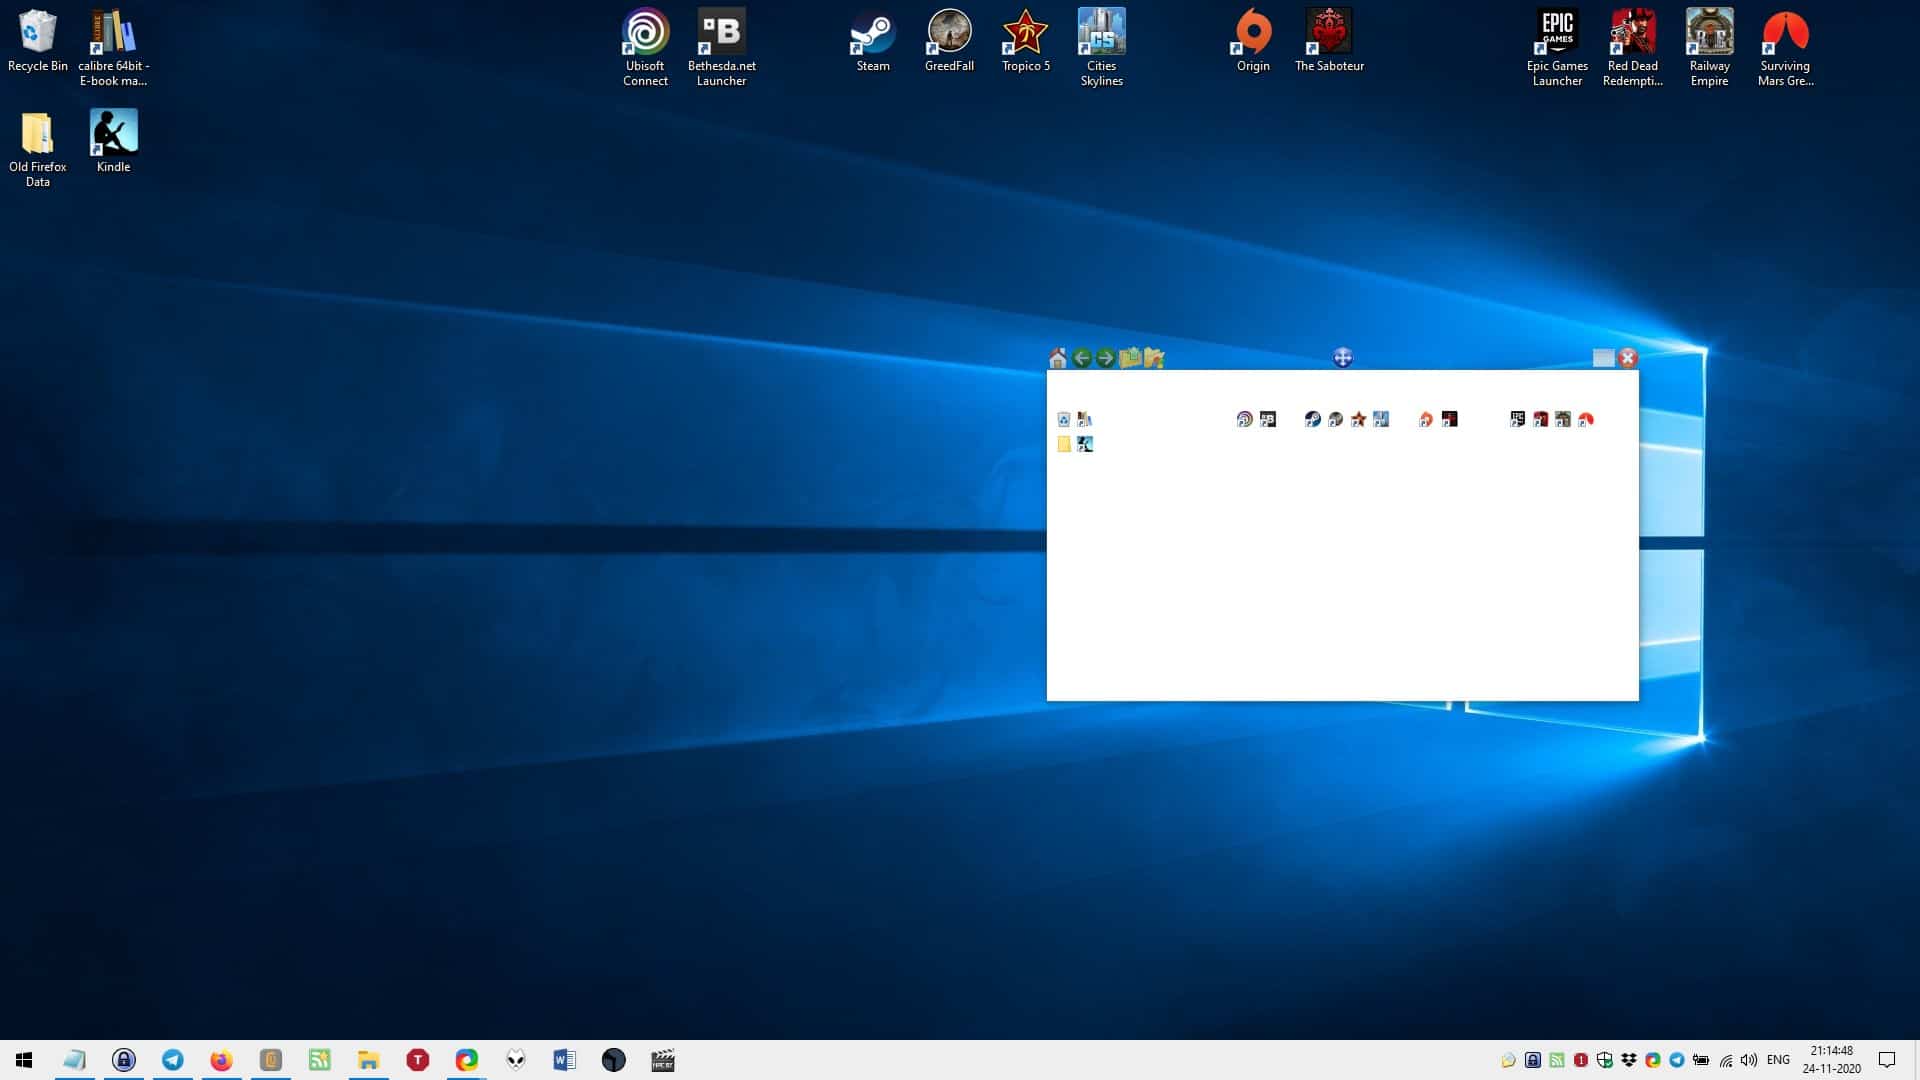Screen dimensions: 1920x1080
Task: Click the mini Epic Games icon inside the window
Action: point(1517,420)
